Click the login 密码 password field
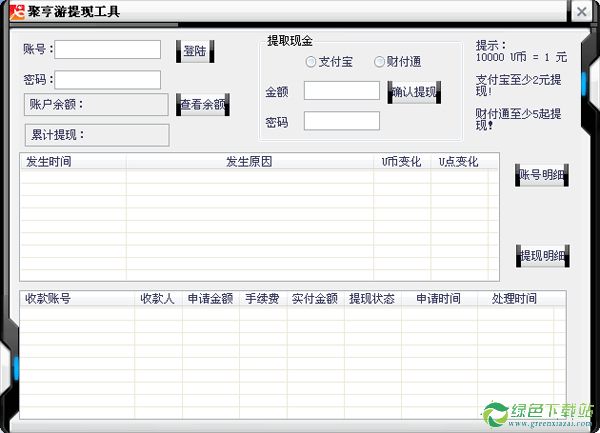Image resolution: width=600 pixels, height=433 pixels. (x=108, y=80)
